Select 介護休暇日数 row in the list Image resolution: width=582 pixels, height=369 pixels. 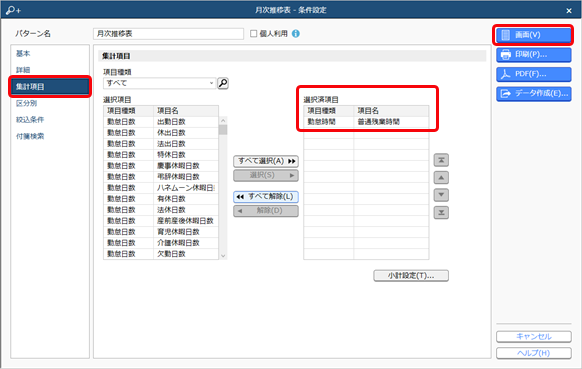click(161, 243)
